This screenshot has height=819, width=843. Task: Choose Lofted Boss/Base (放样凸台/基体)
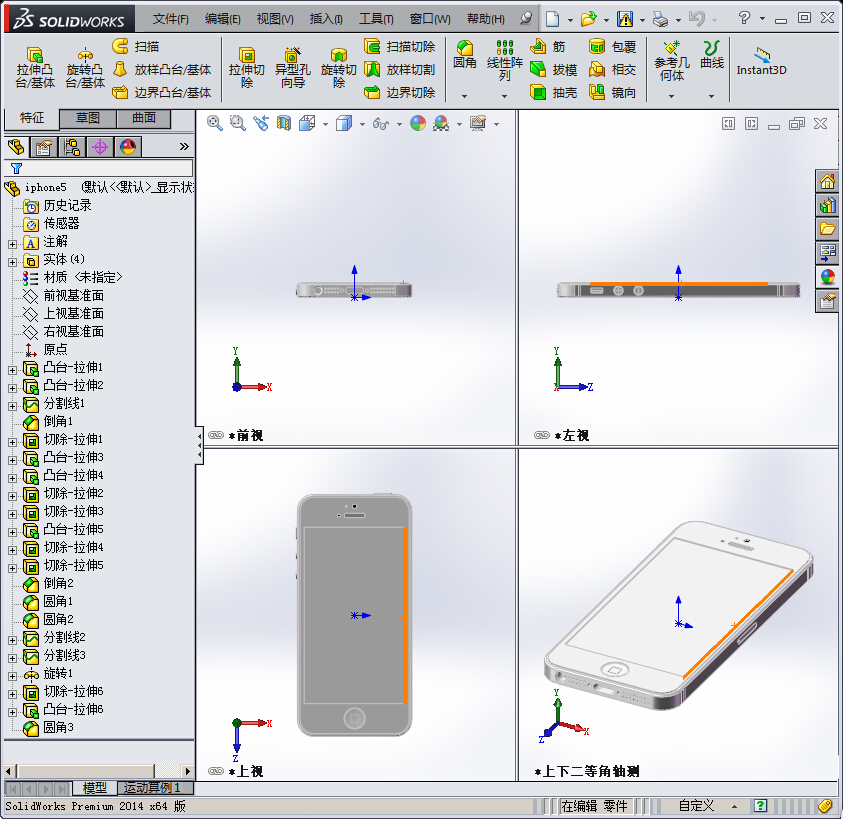(x=162, y=69)
